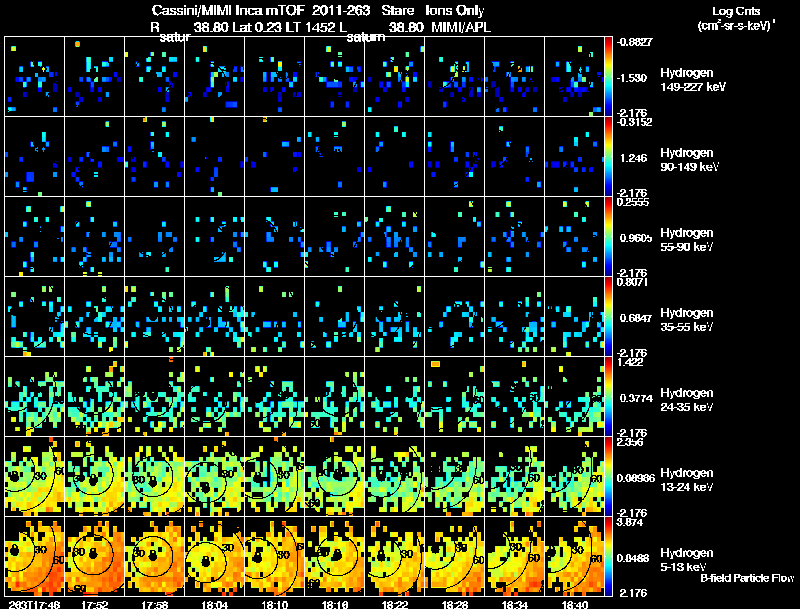Open the Hydrogen 5-13 keV panel at 17:52

pos(94,557)
